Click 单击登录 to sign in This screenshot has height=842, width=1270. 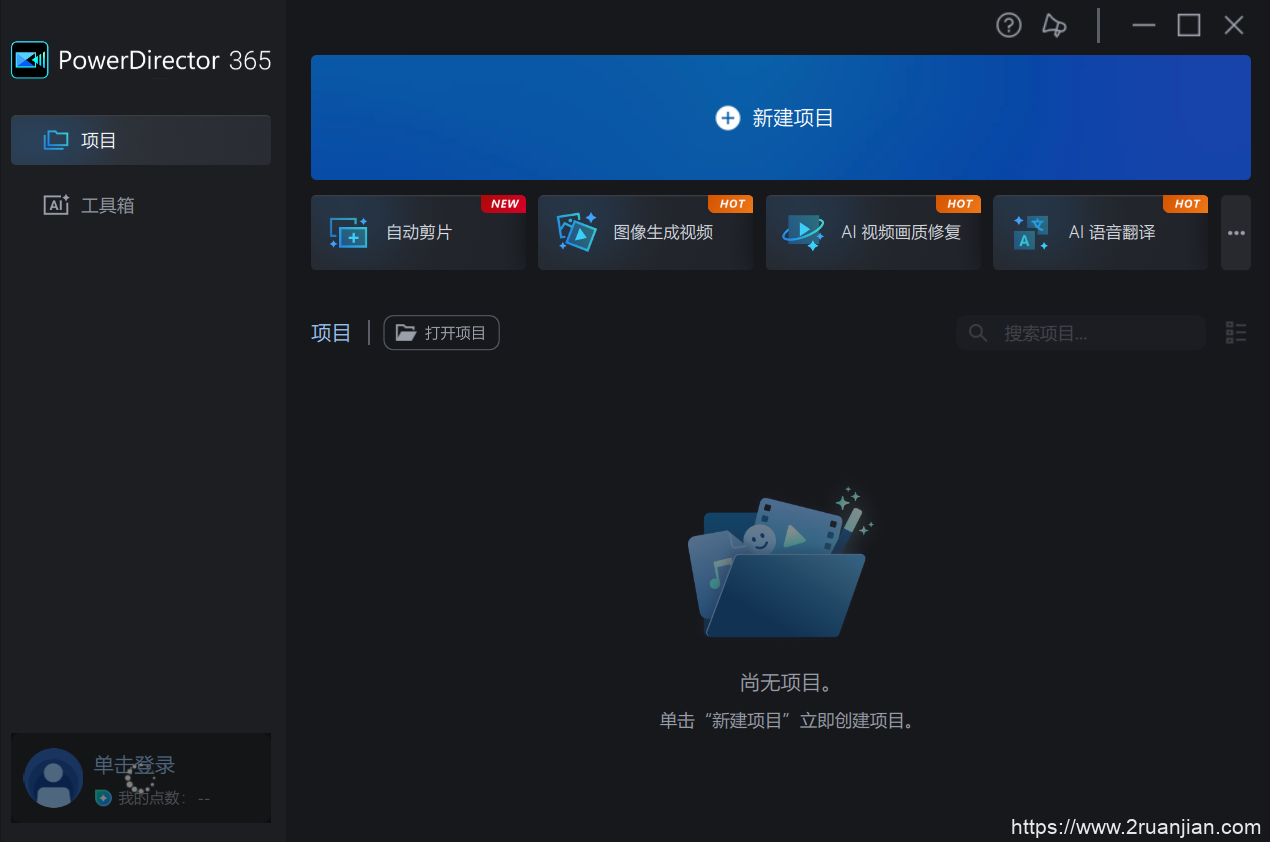(134, 765)
